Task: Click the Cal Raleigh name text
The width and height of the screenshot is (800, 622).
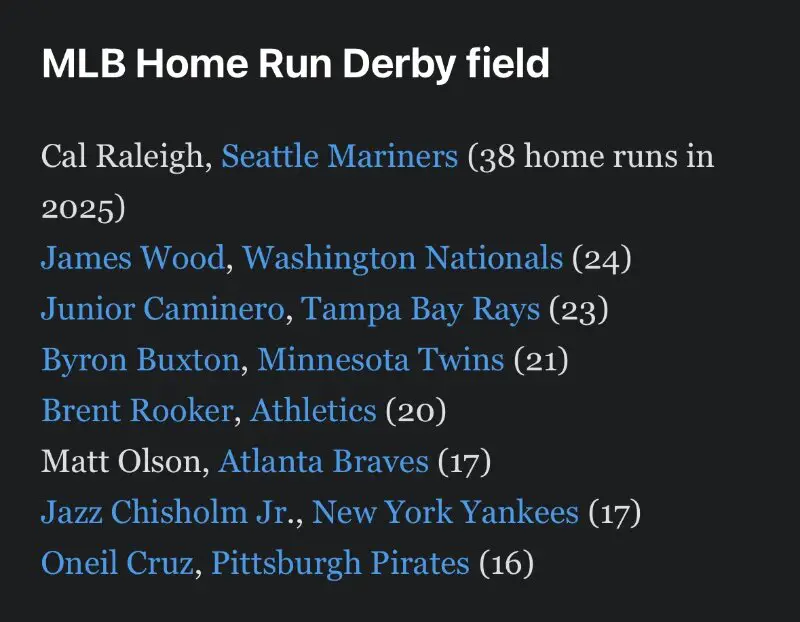Action: [x=124, y=156]
